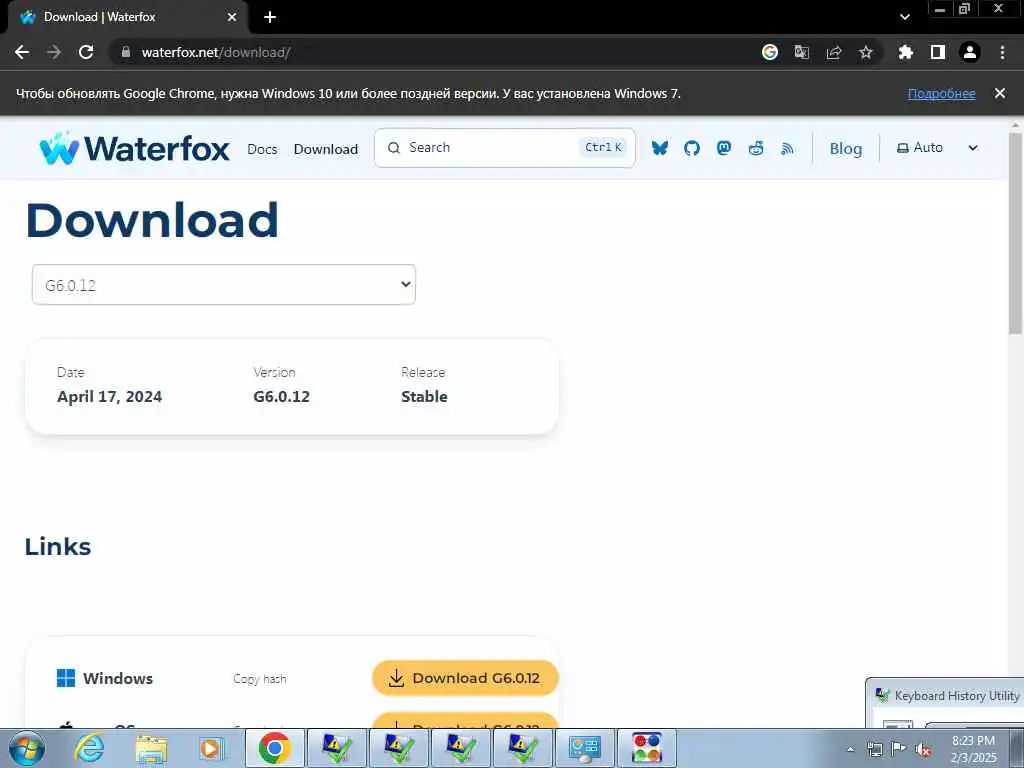Open the Windows Start button
This screenshot has height=768, width=1024.
click(26, 748)
